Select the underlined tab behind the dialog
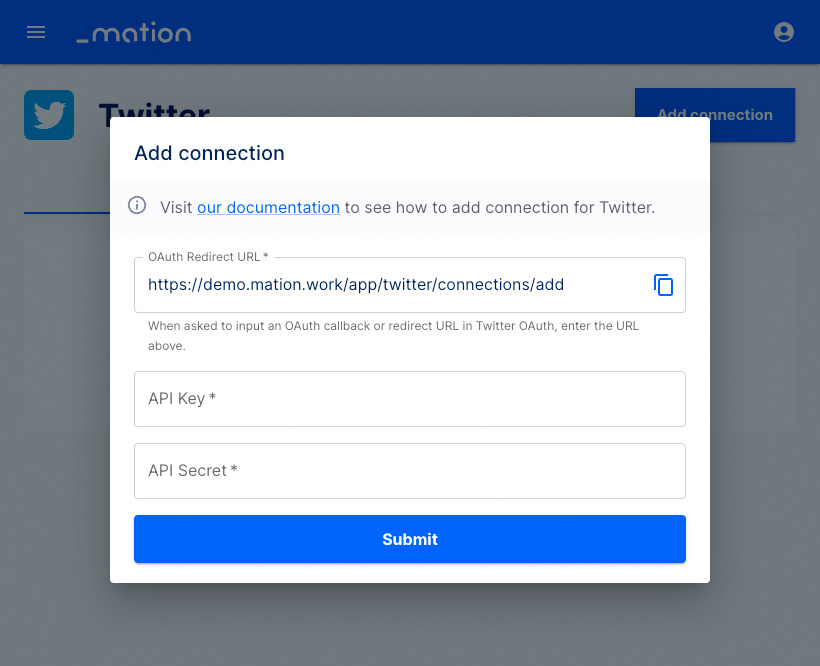This screenshot has height=666, width=820. pos(67,199)
